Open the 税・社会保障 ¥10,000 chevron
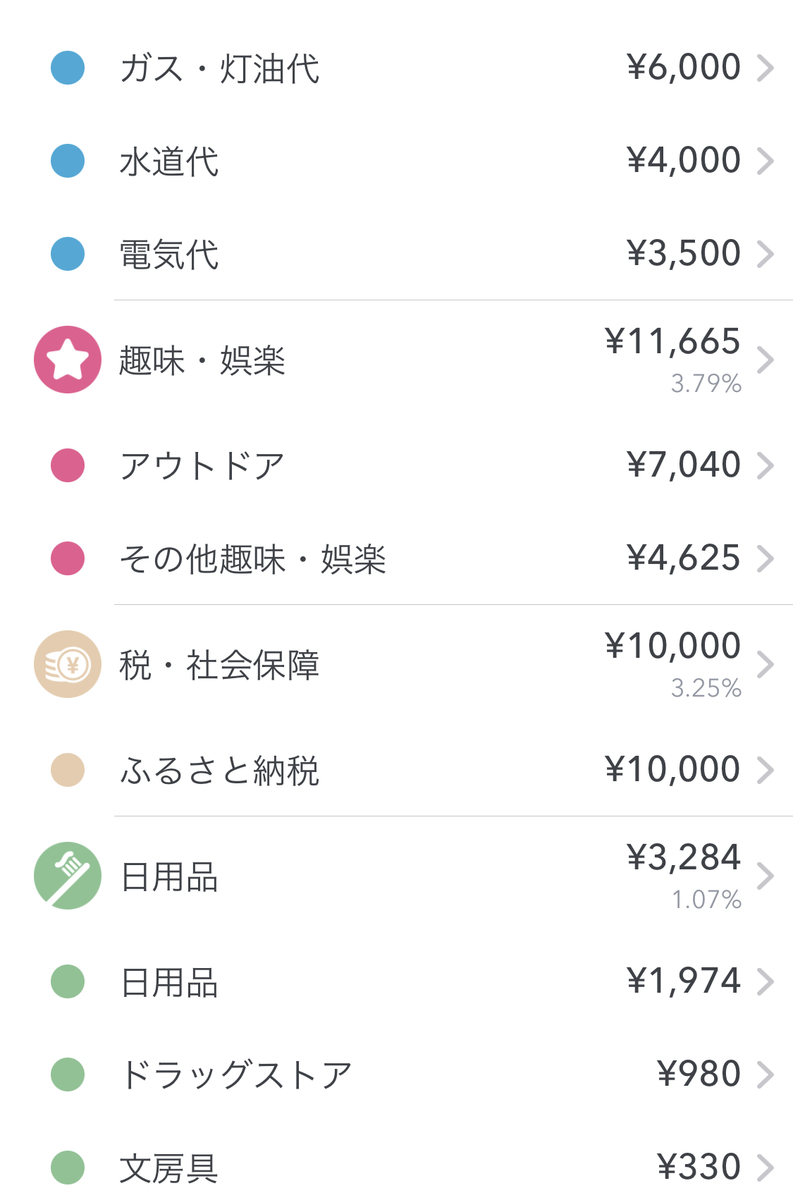 pyautogui.click(x=765, y=664)
